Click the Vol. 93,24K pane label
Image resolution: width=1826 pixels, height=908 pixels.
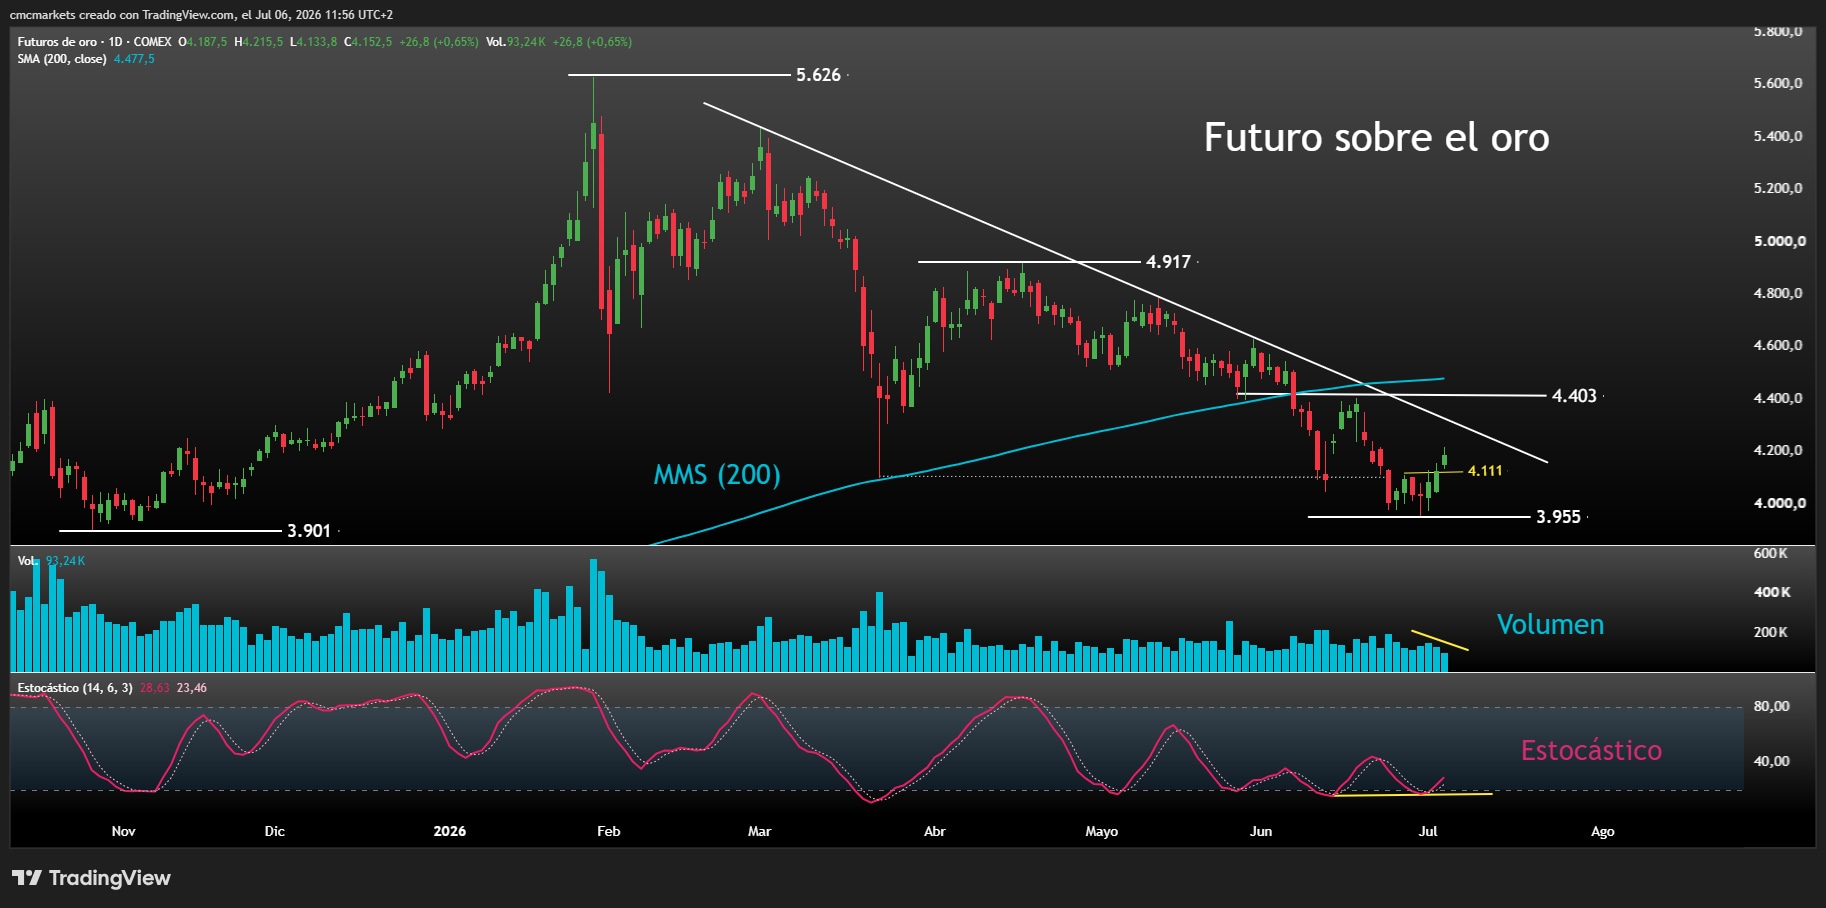point(51,561)
